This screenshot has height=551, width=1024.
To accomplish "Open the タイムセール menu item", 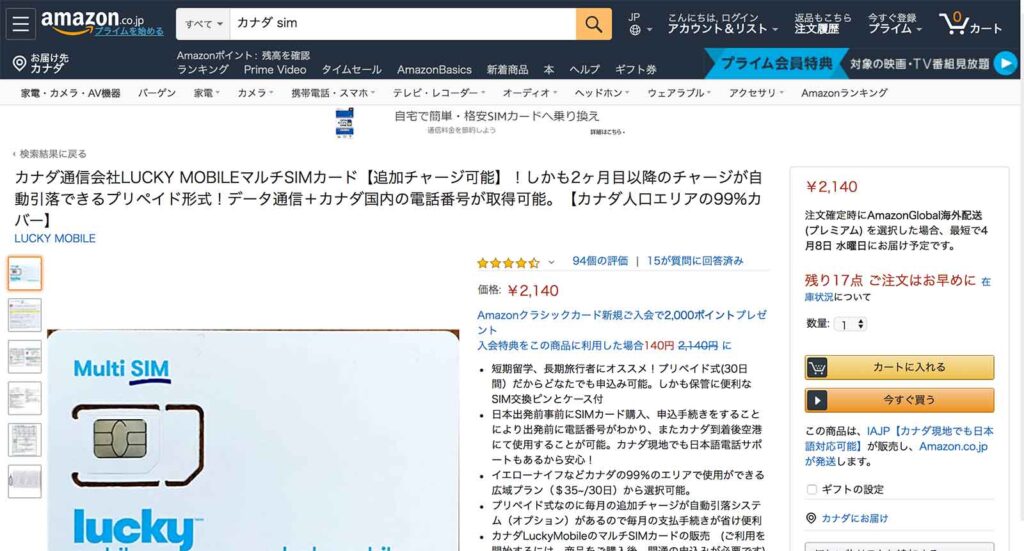I will tap(351, 69).
